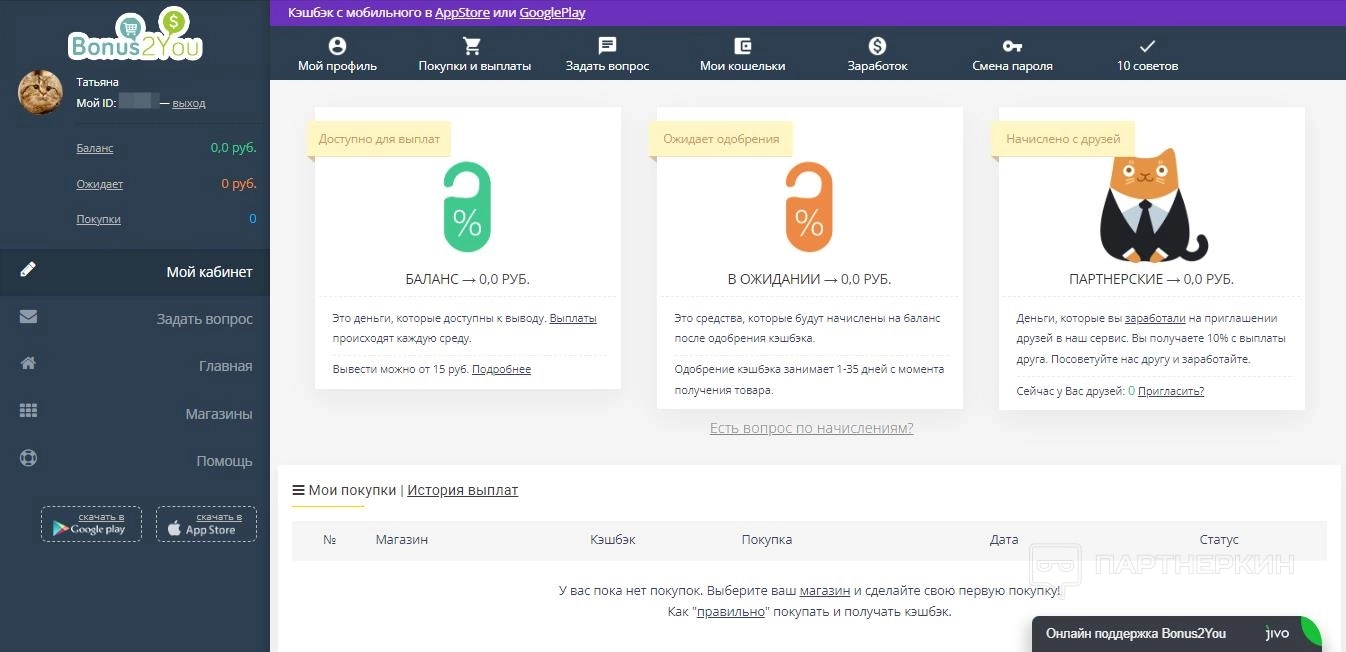The image size is (1346, 652).
Task: Click the Bonus2You logo
Action: [x=135, y=35]
